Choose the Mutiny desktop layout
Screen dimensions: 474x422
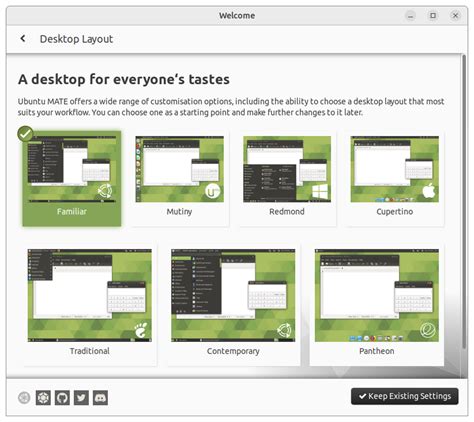point(179,178)
